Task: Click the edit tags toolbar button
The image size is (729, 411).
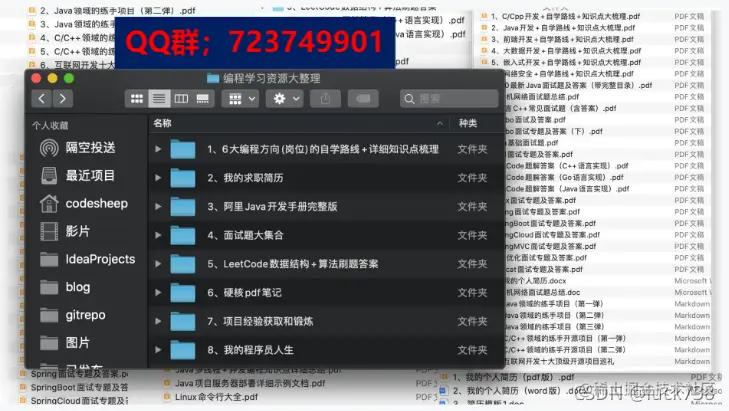Action: [363, 99]
